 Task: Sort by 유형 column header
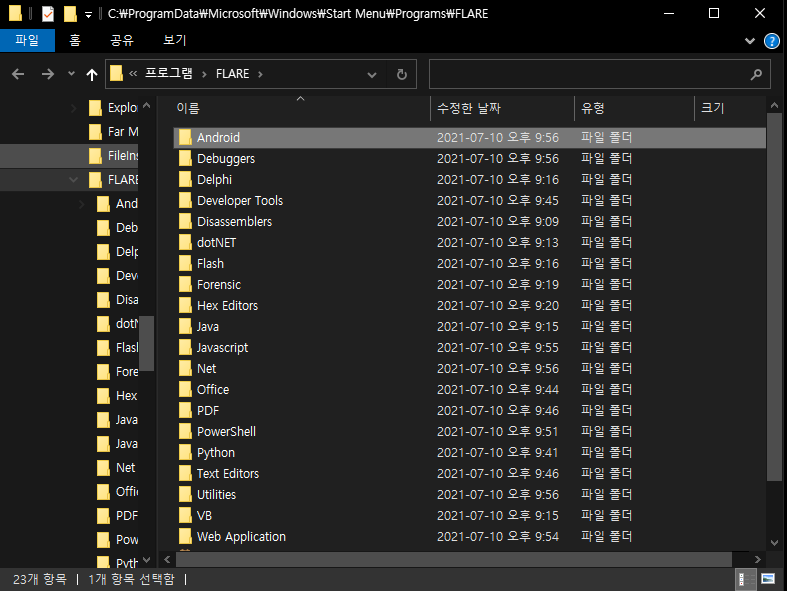[593, 108]
